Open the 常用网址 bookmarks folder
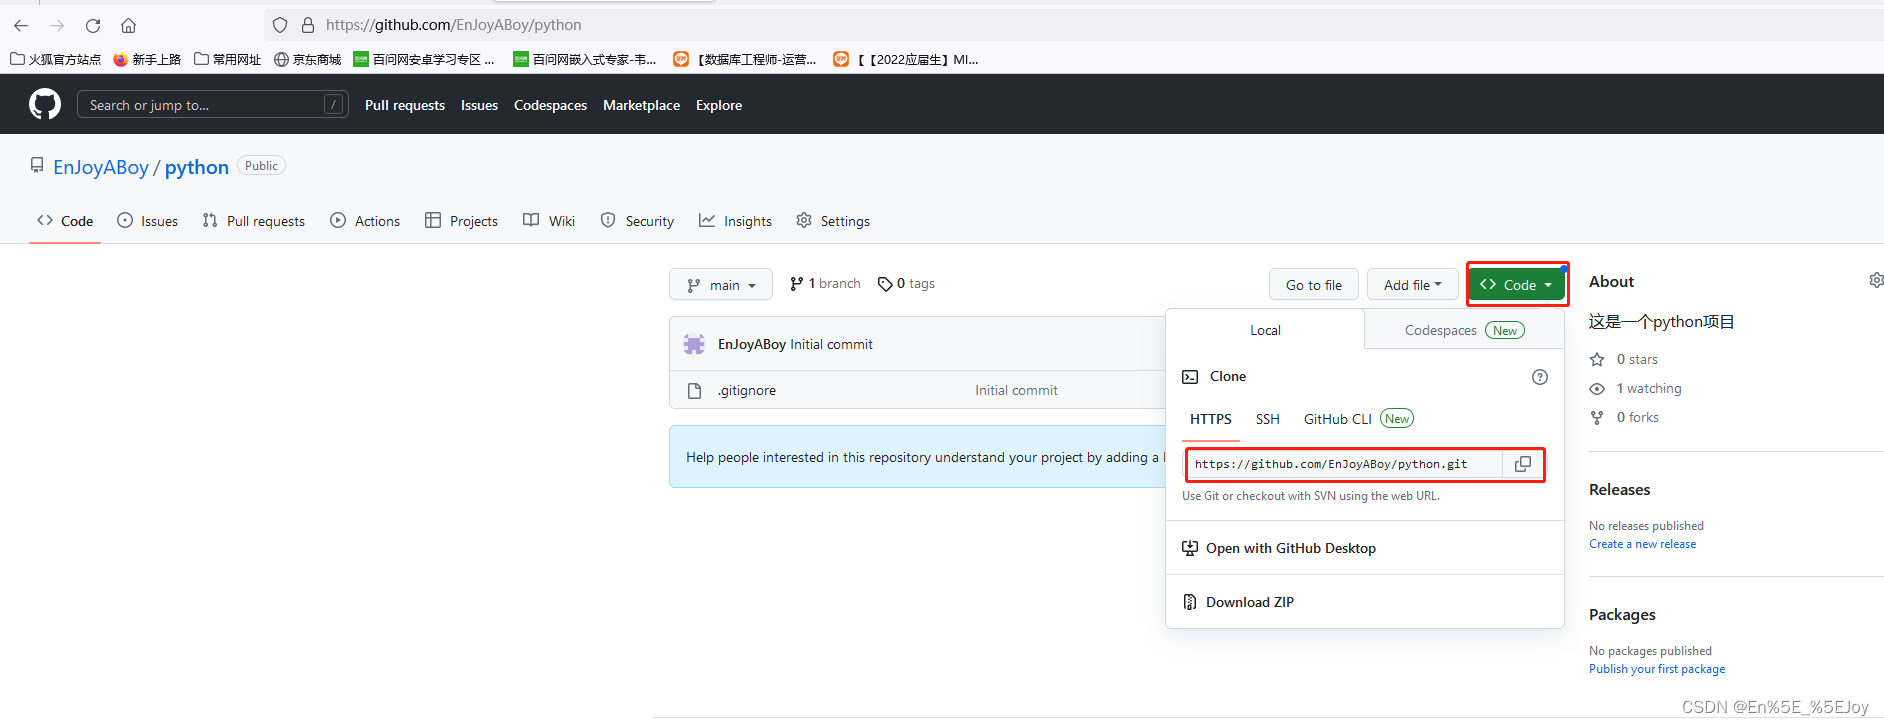The width and height of the screenshot is (1884, 726). (x=228, y=59)
